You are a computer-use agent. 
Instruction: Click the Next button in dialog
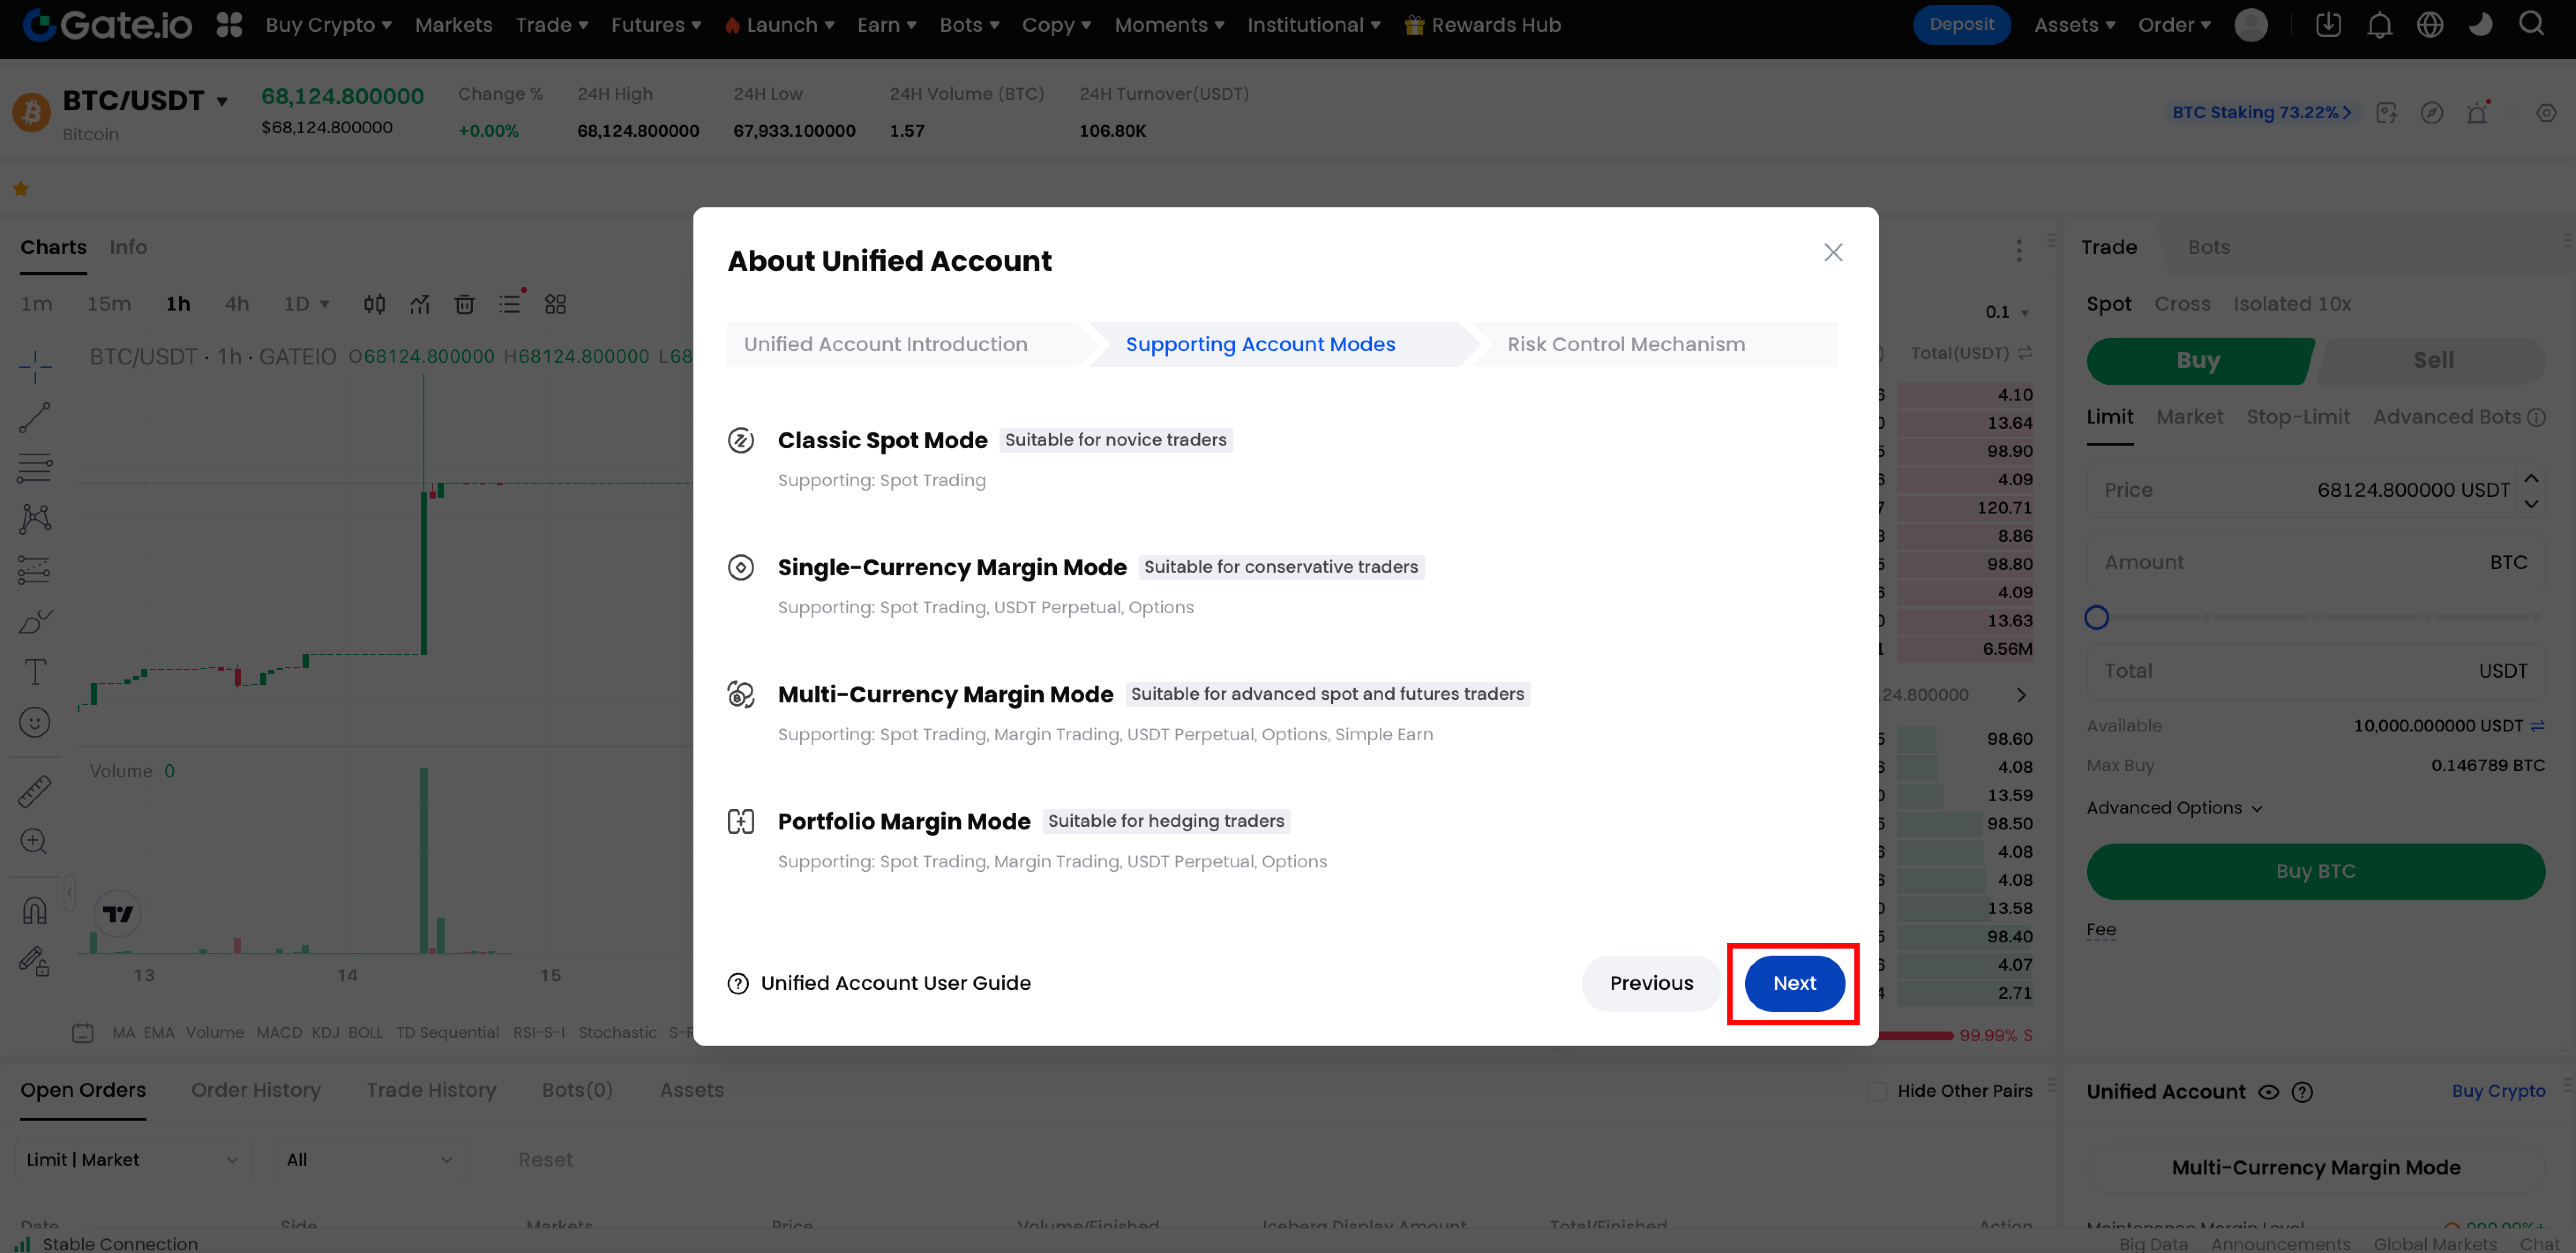1794,983
